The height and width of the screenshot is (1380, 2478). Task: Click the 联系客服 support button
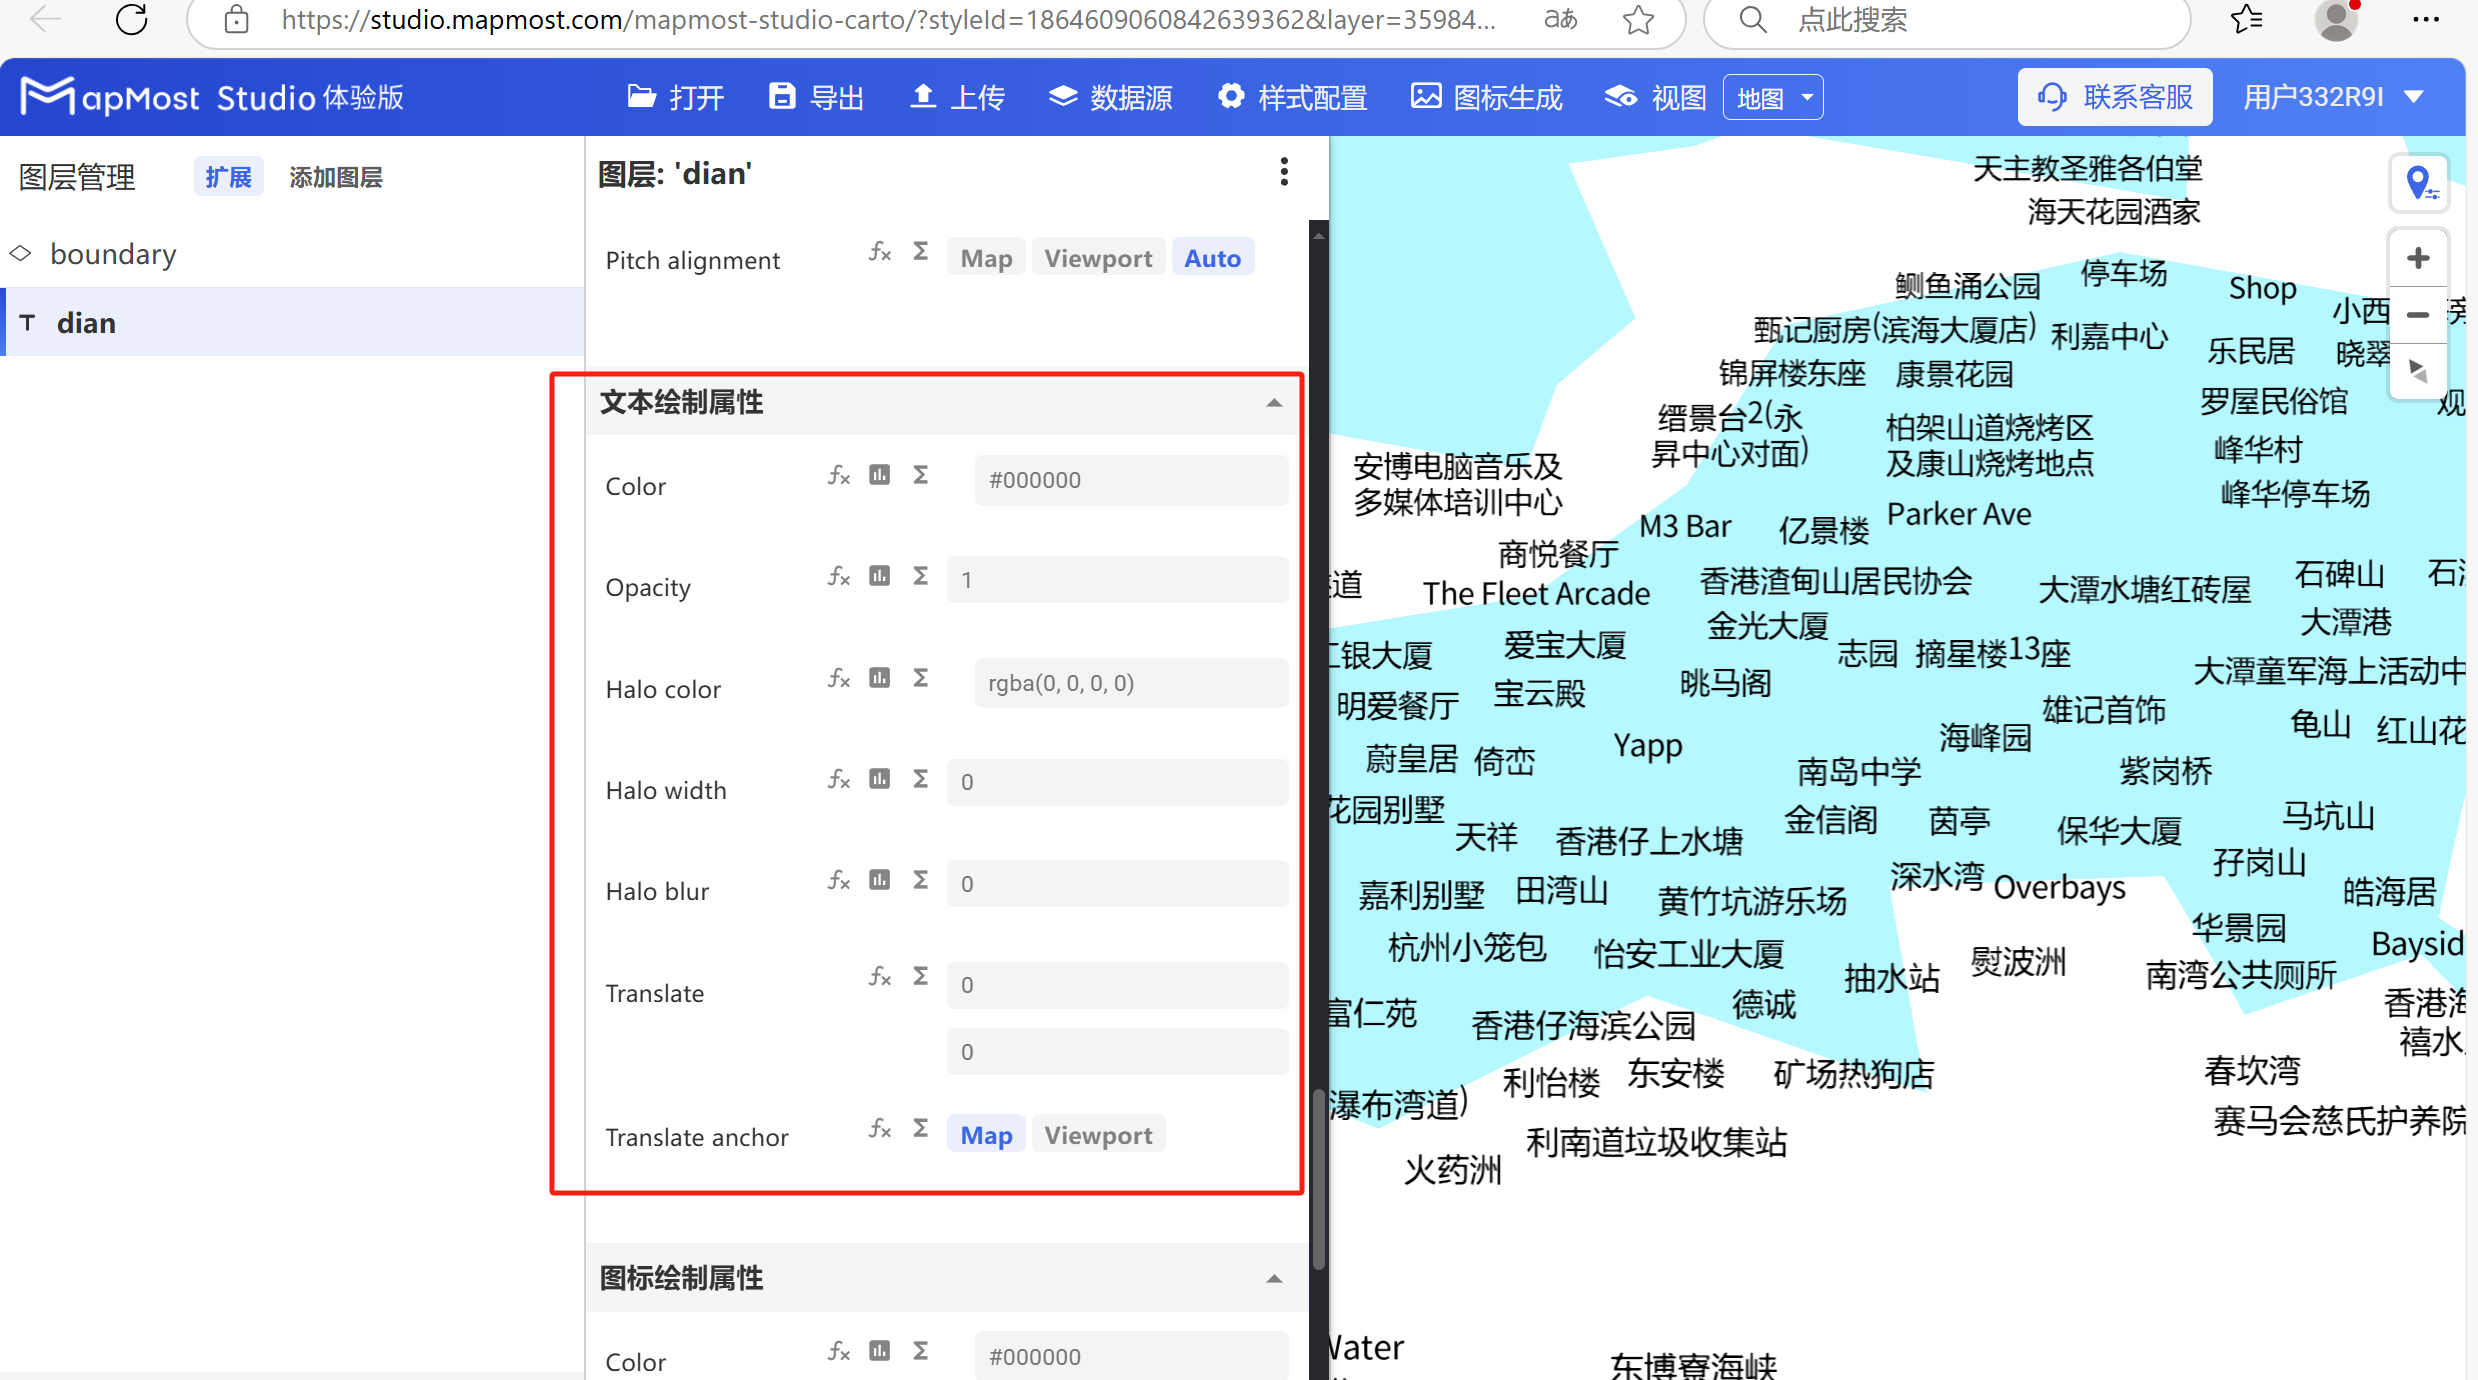2114,96
